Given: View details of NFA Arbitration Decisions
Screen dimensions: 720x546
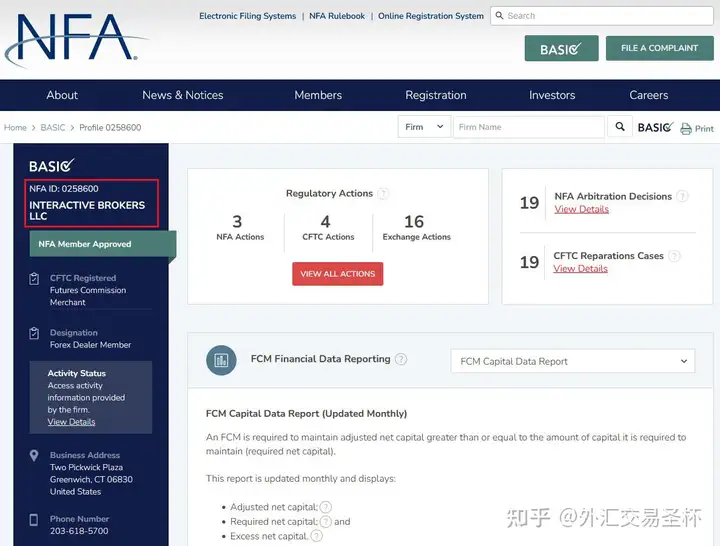Looking at the screenshot, I should pos(581,209).
